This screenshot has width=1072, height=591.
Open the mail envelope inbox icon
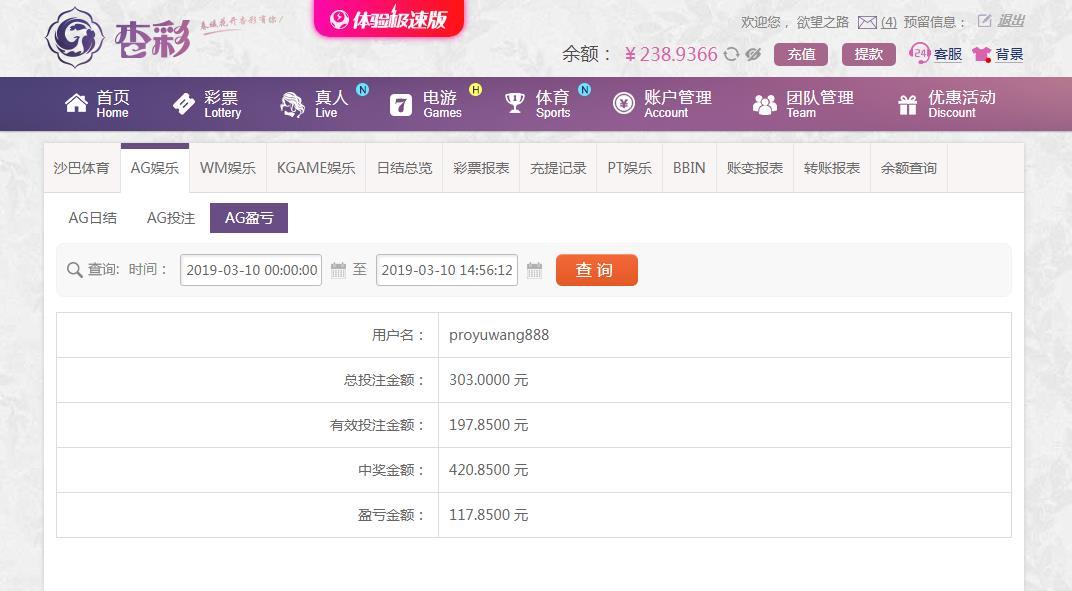(867, 23)
